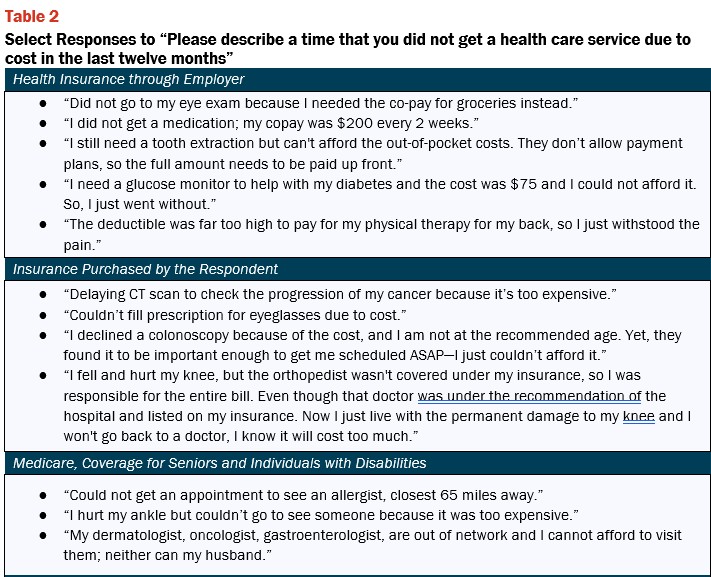This screenshot has width=711, height=577.
Task: Click the glucose monitor $75 quote
Action: tap(380, 194)
